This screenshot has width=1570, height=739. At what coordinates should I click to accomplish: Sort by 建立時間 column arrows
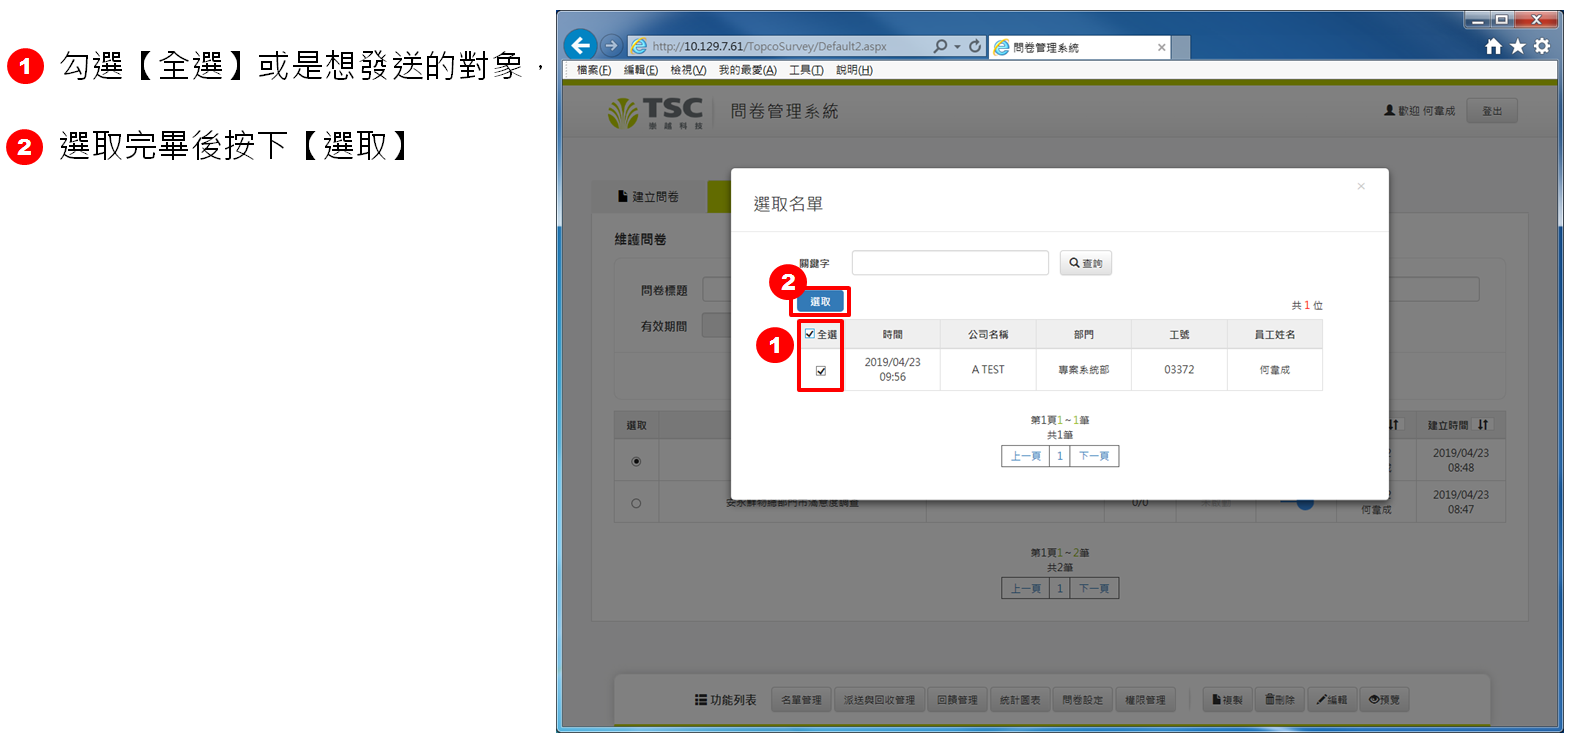1483,425
